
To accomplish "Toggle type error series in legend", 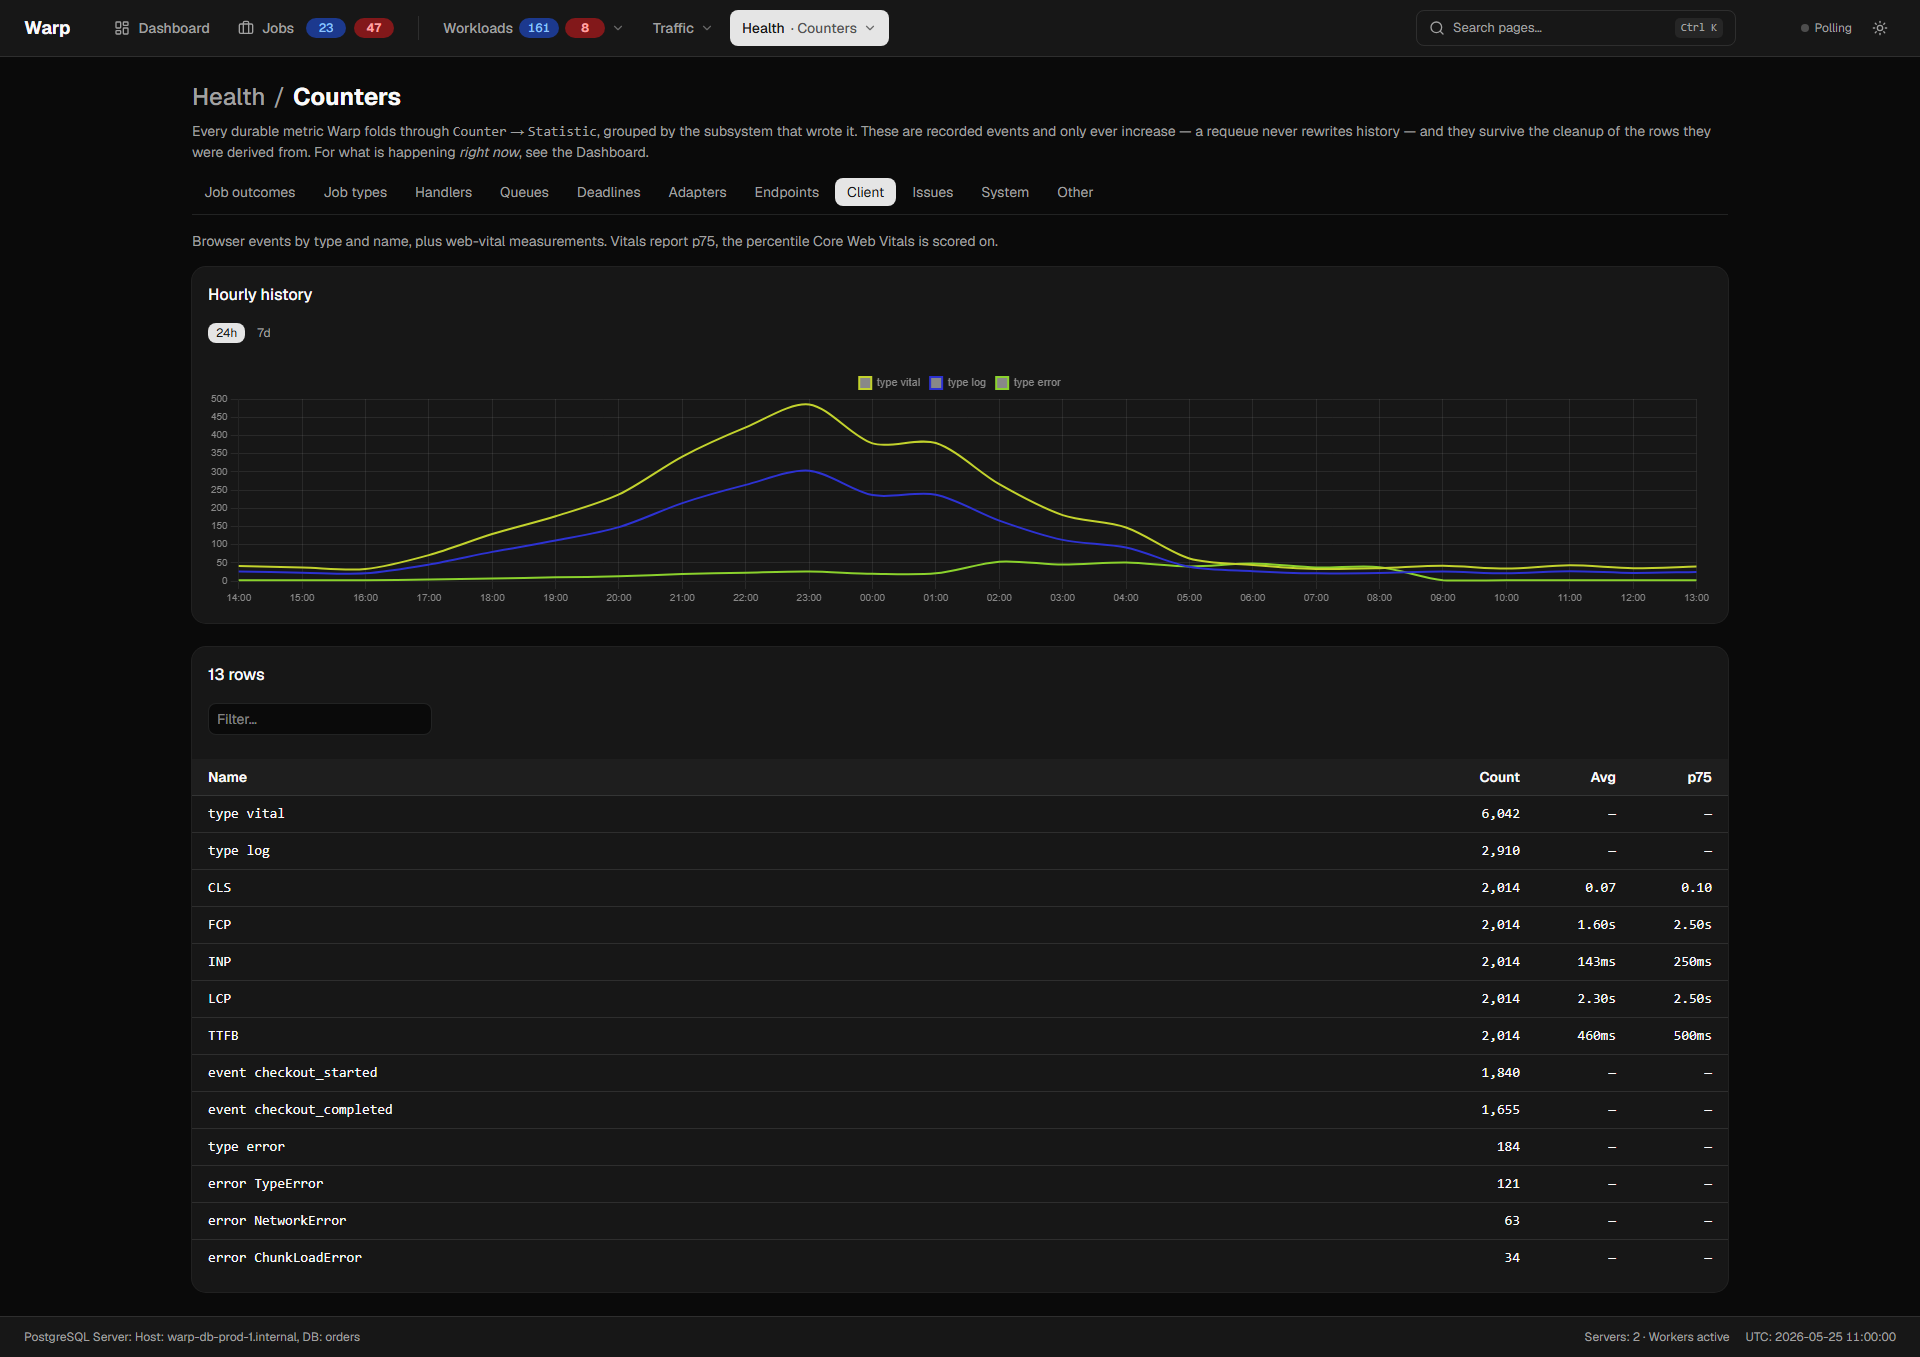I will [1028, 383].
